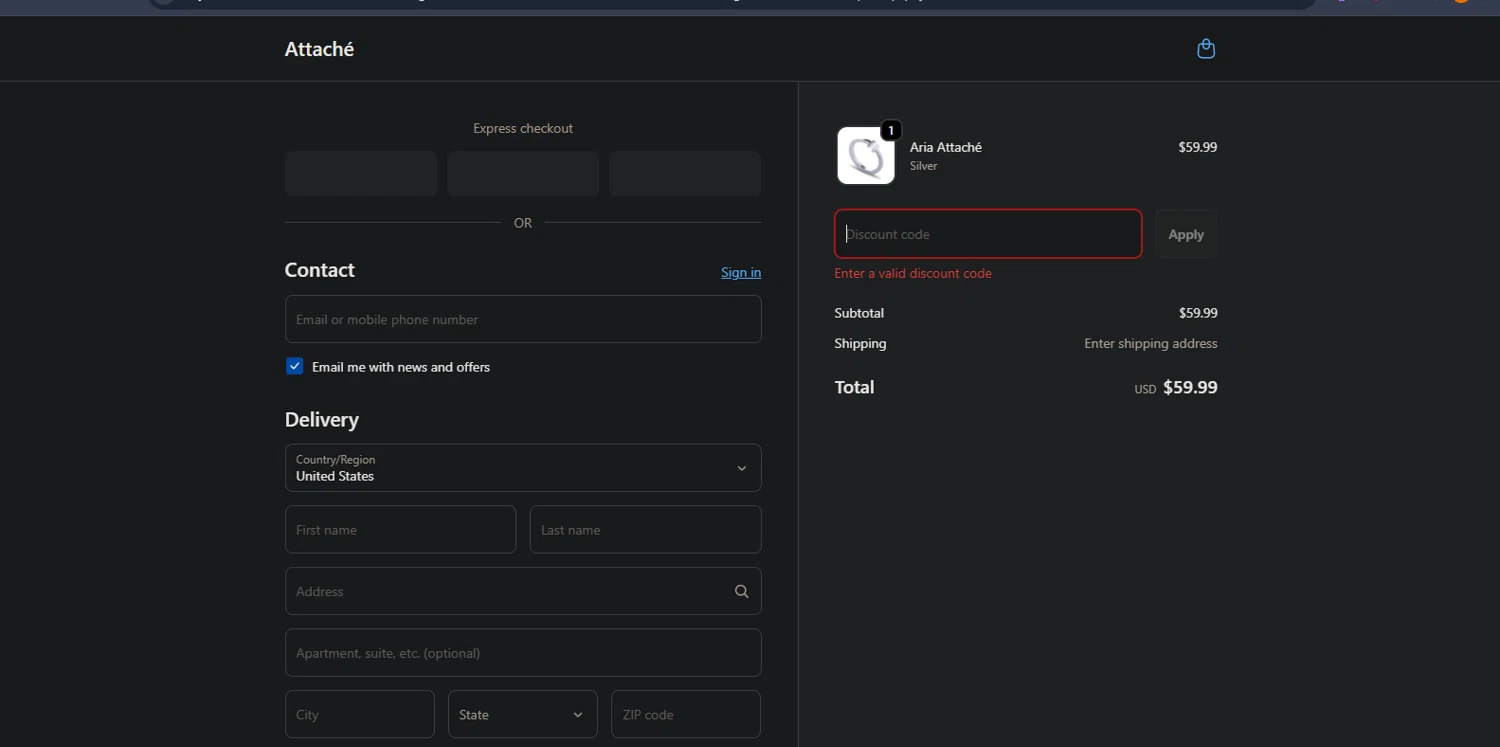This screenshot has height=747, width=1500.
Task: Click the Apply discount button
Action: 1186,234
